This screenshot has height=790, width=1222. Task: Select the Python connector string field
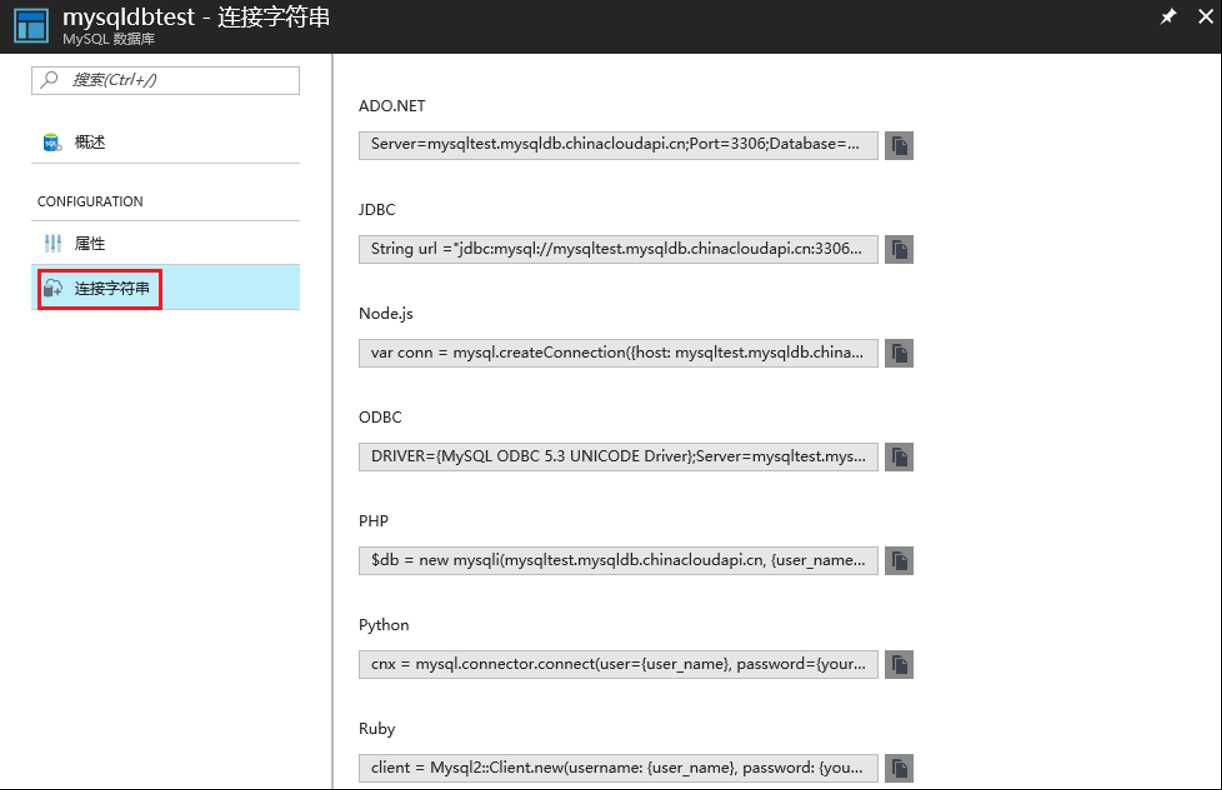pos(619,665)
